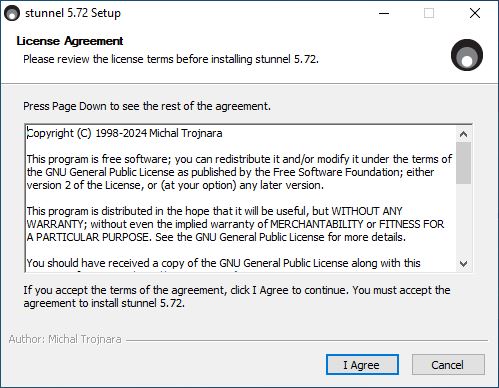Click the 'License Agreement' heading
Image resolution: width=499 pixels, height=388 pixels.
coord(70,41)
